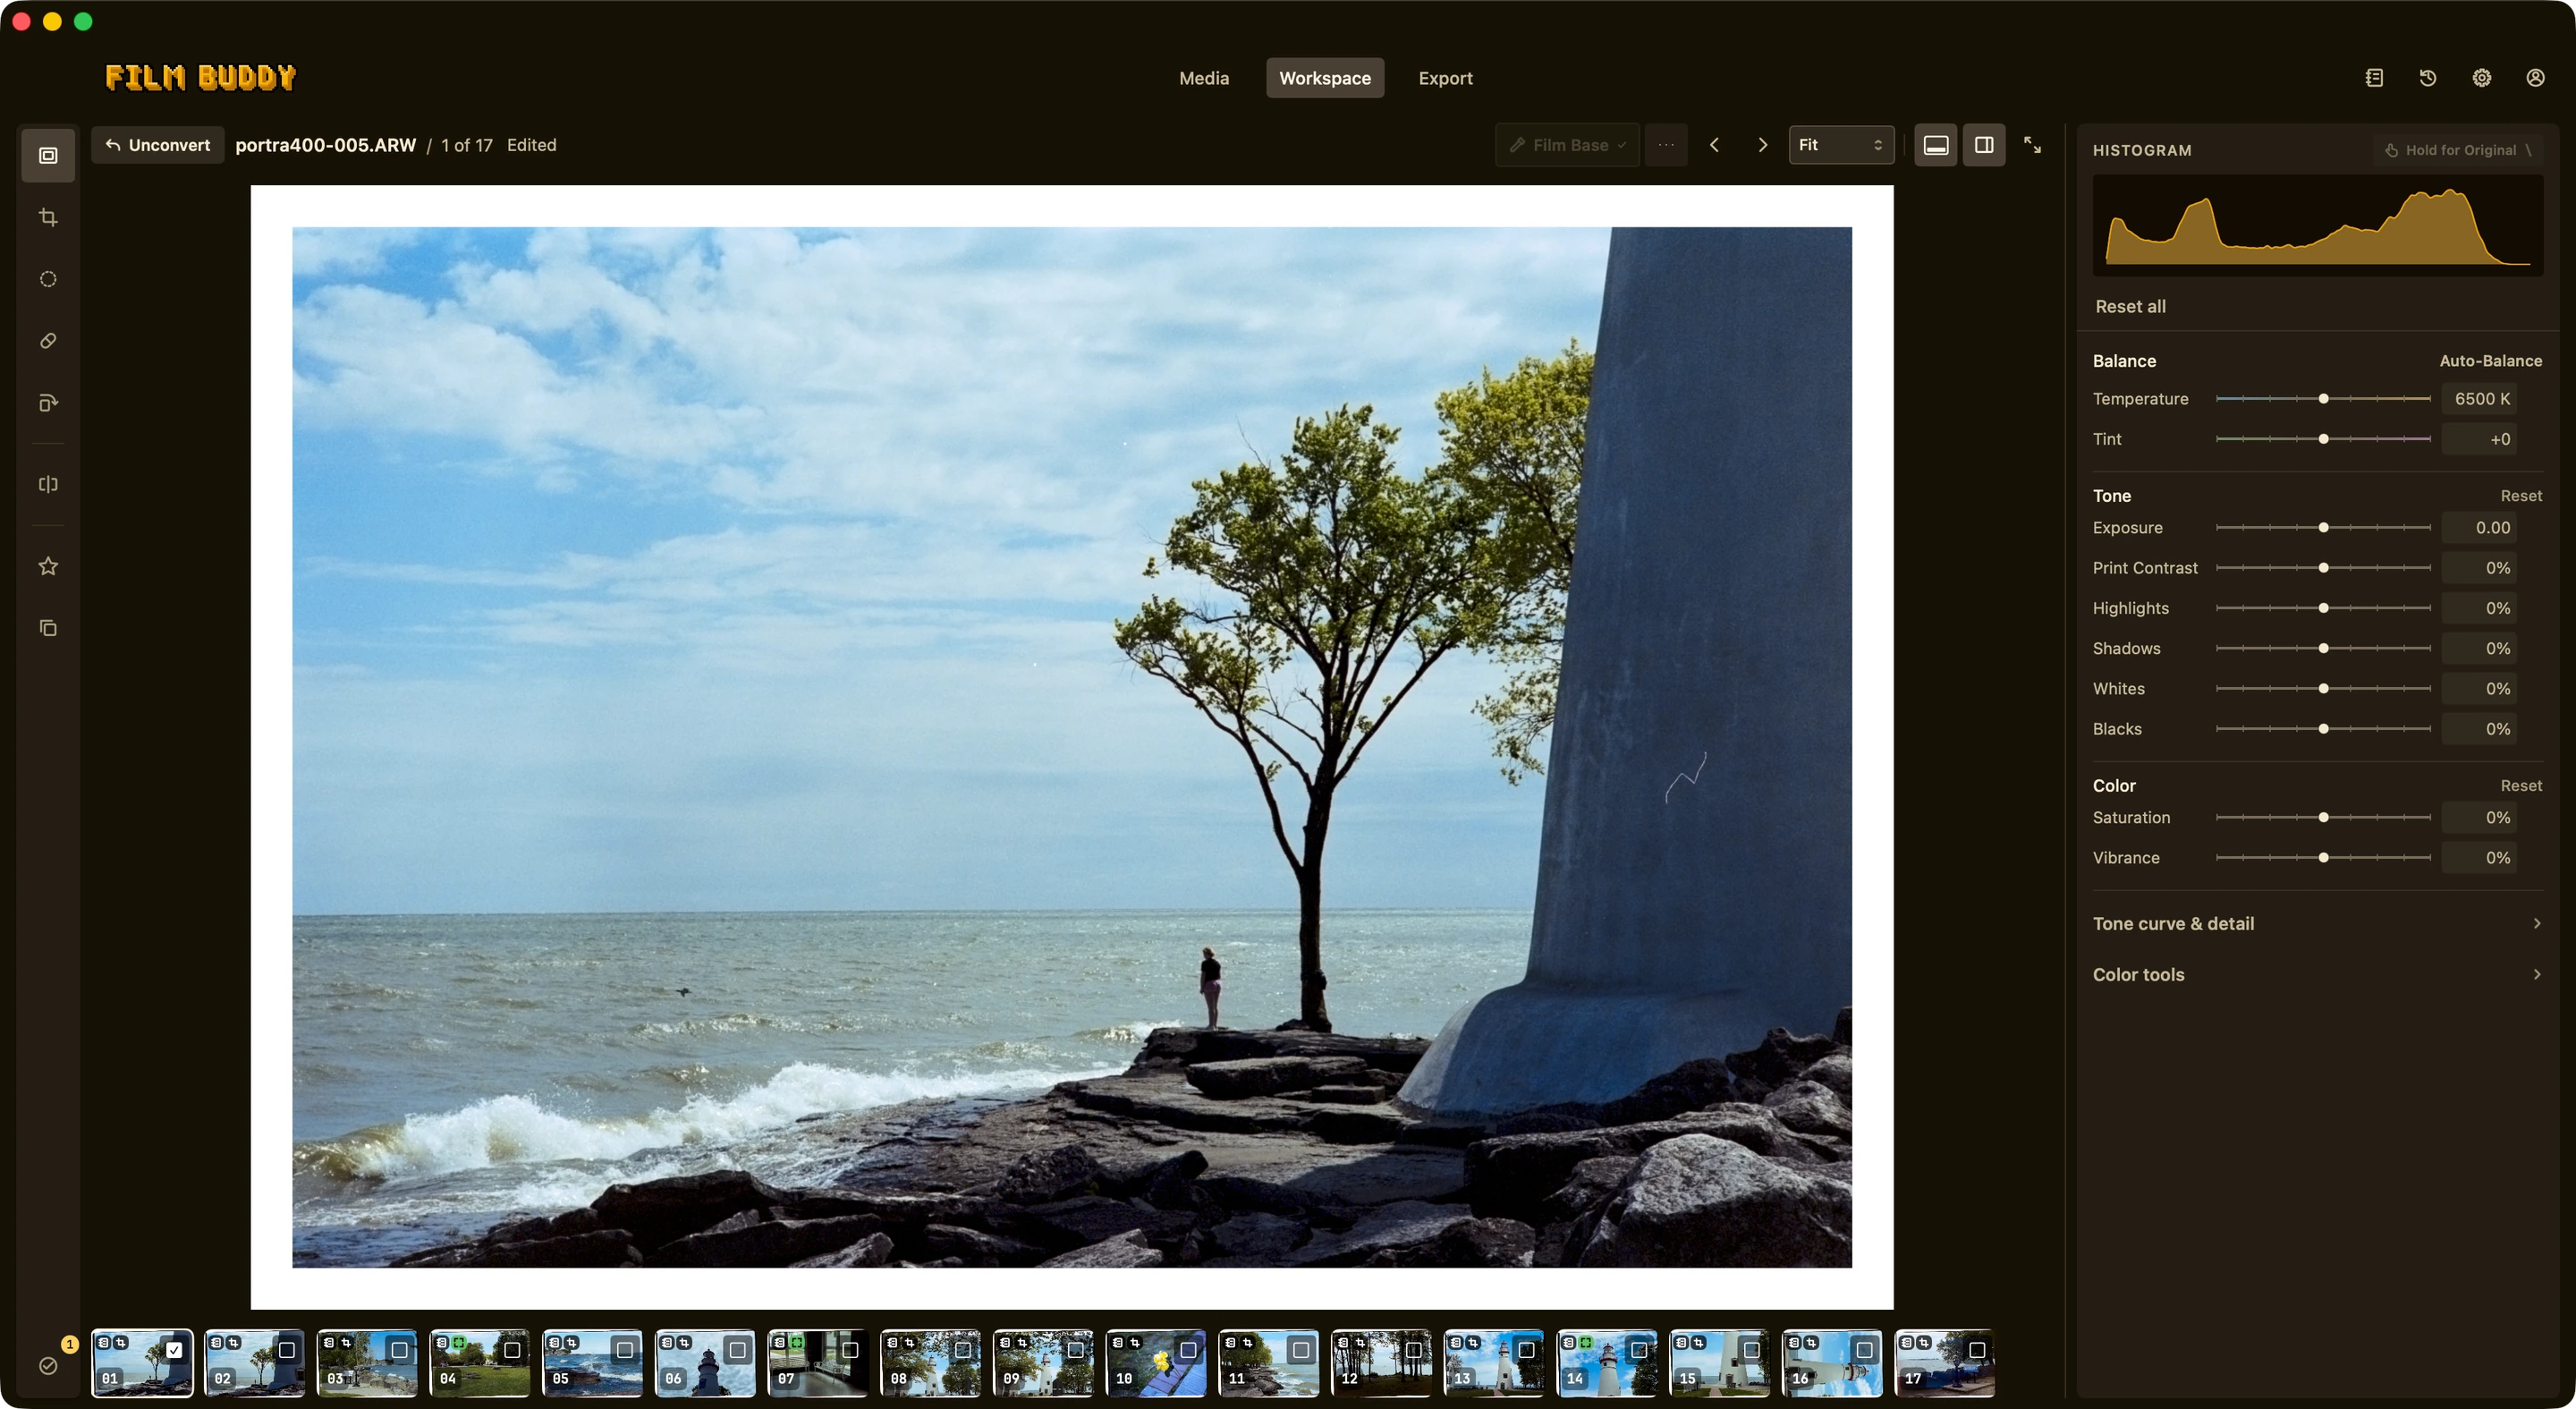
Task: Uncheck the selected thumbnail 01 checkbox
Action: click(174, 1349)
